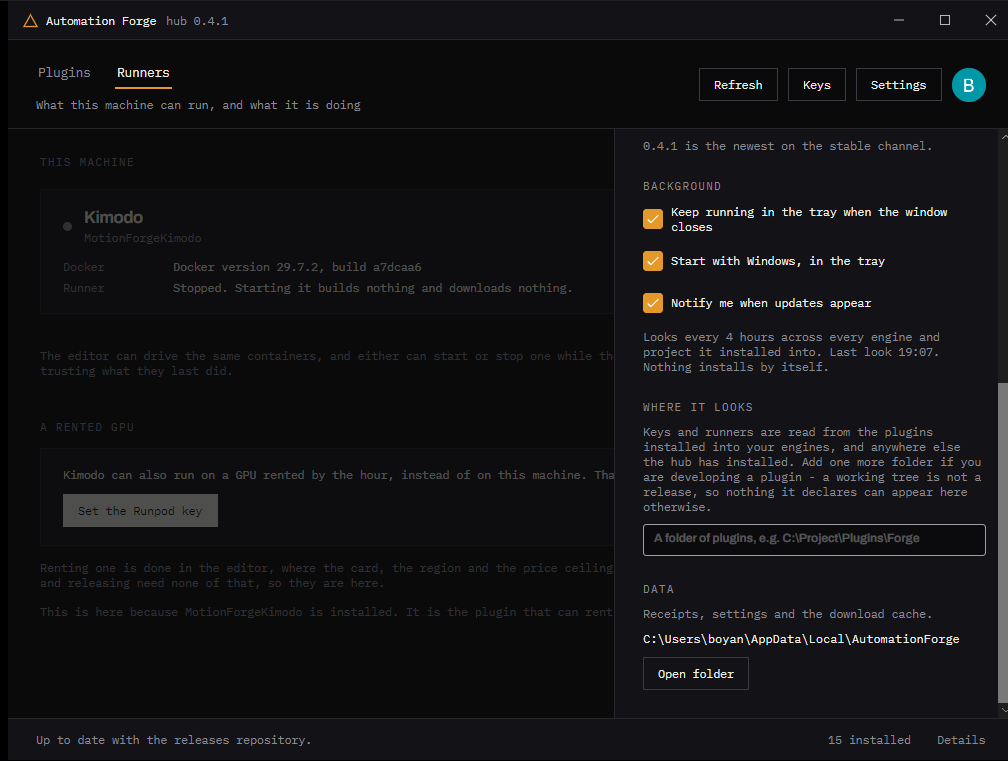This screenshot has width=1008, height=761.
Task: Toggle Notify me when updates appear
Action: [652, 303]
